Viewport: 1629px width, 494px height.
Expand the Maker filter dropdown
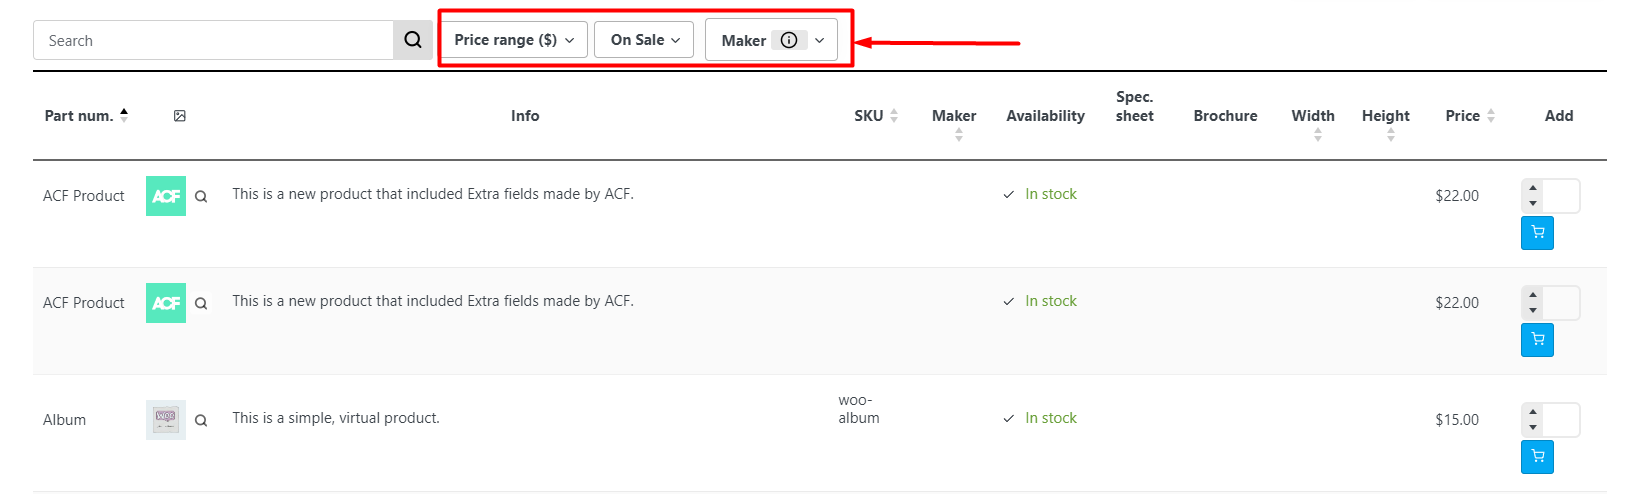(819, 40)
